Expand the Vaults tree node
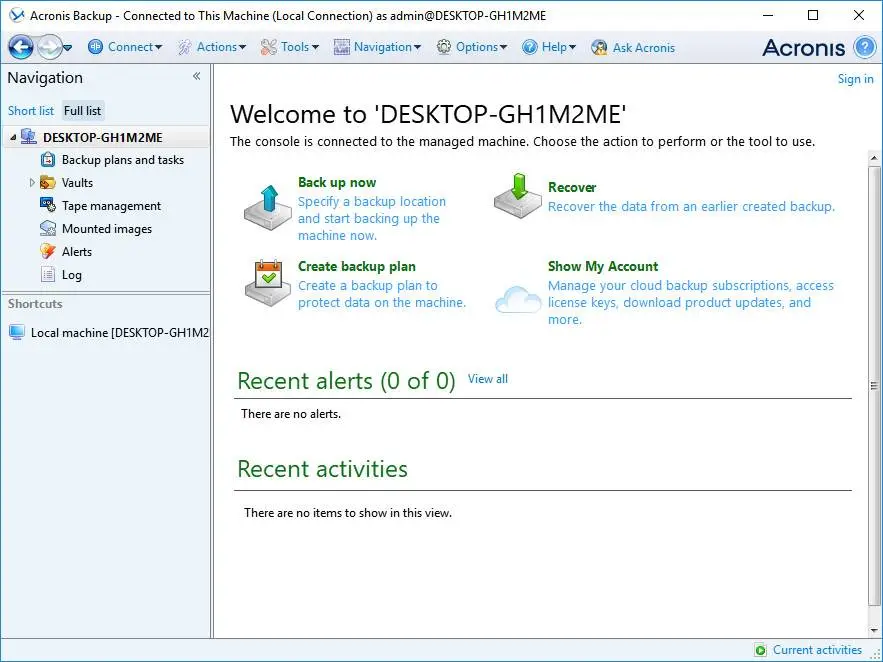Screen dimensions: 883x662 [32, 182]
